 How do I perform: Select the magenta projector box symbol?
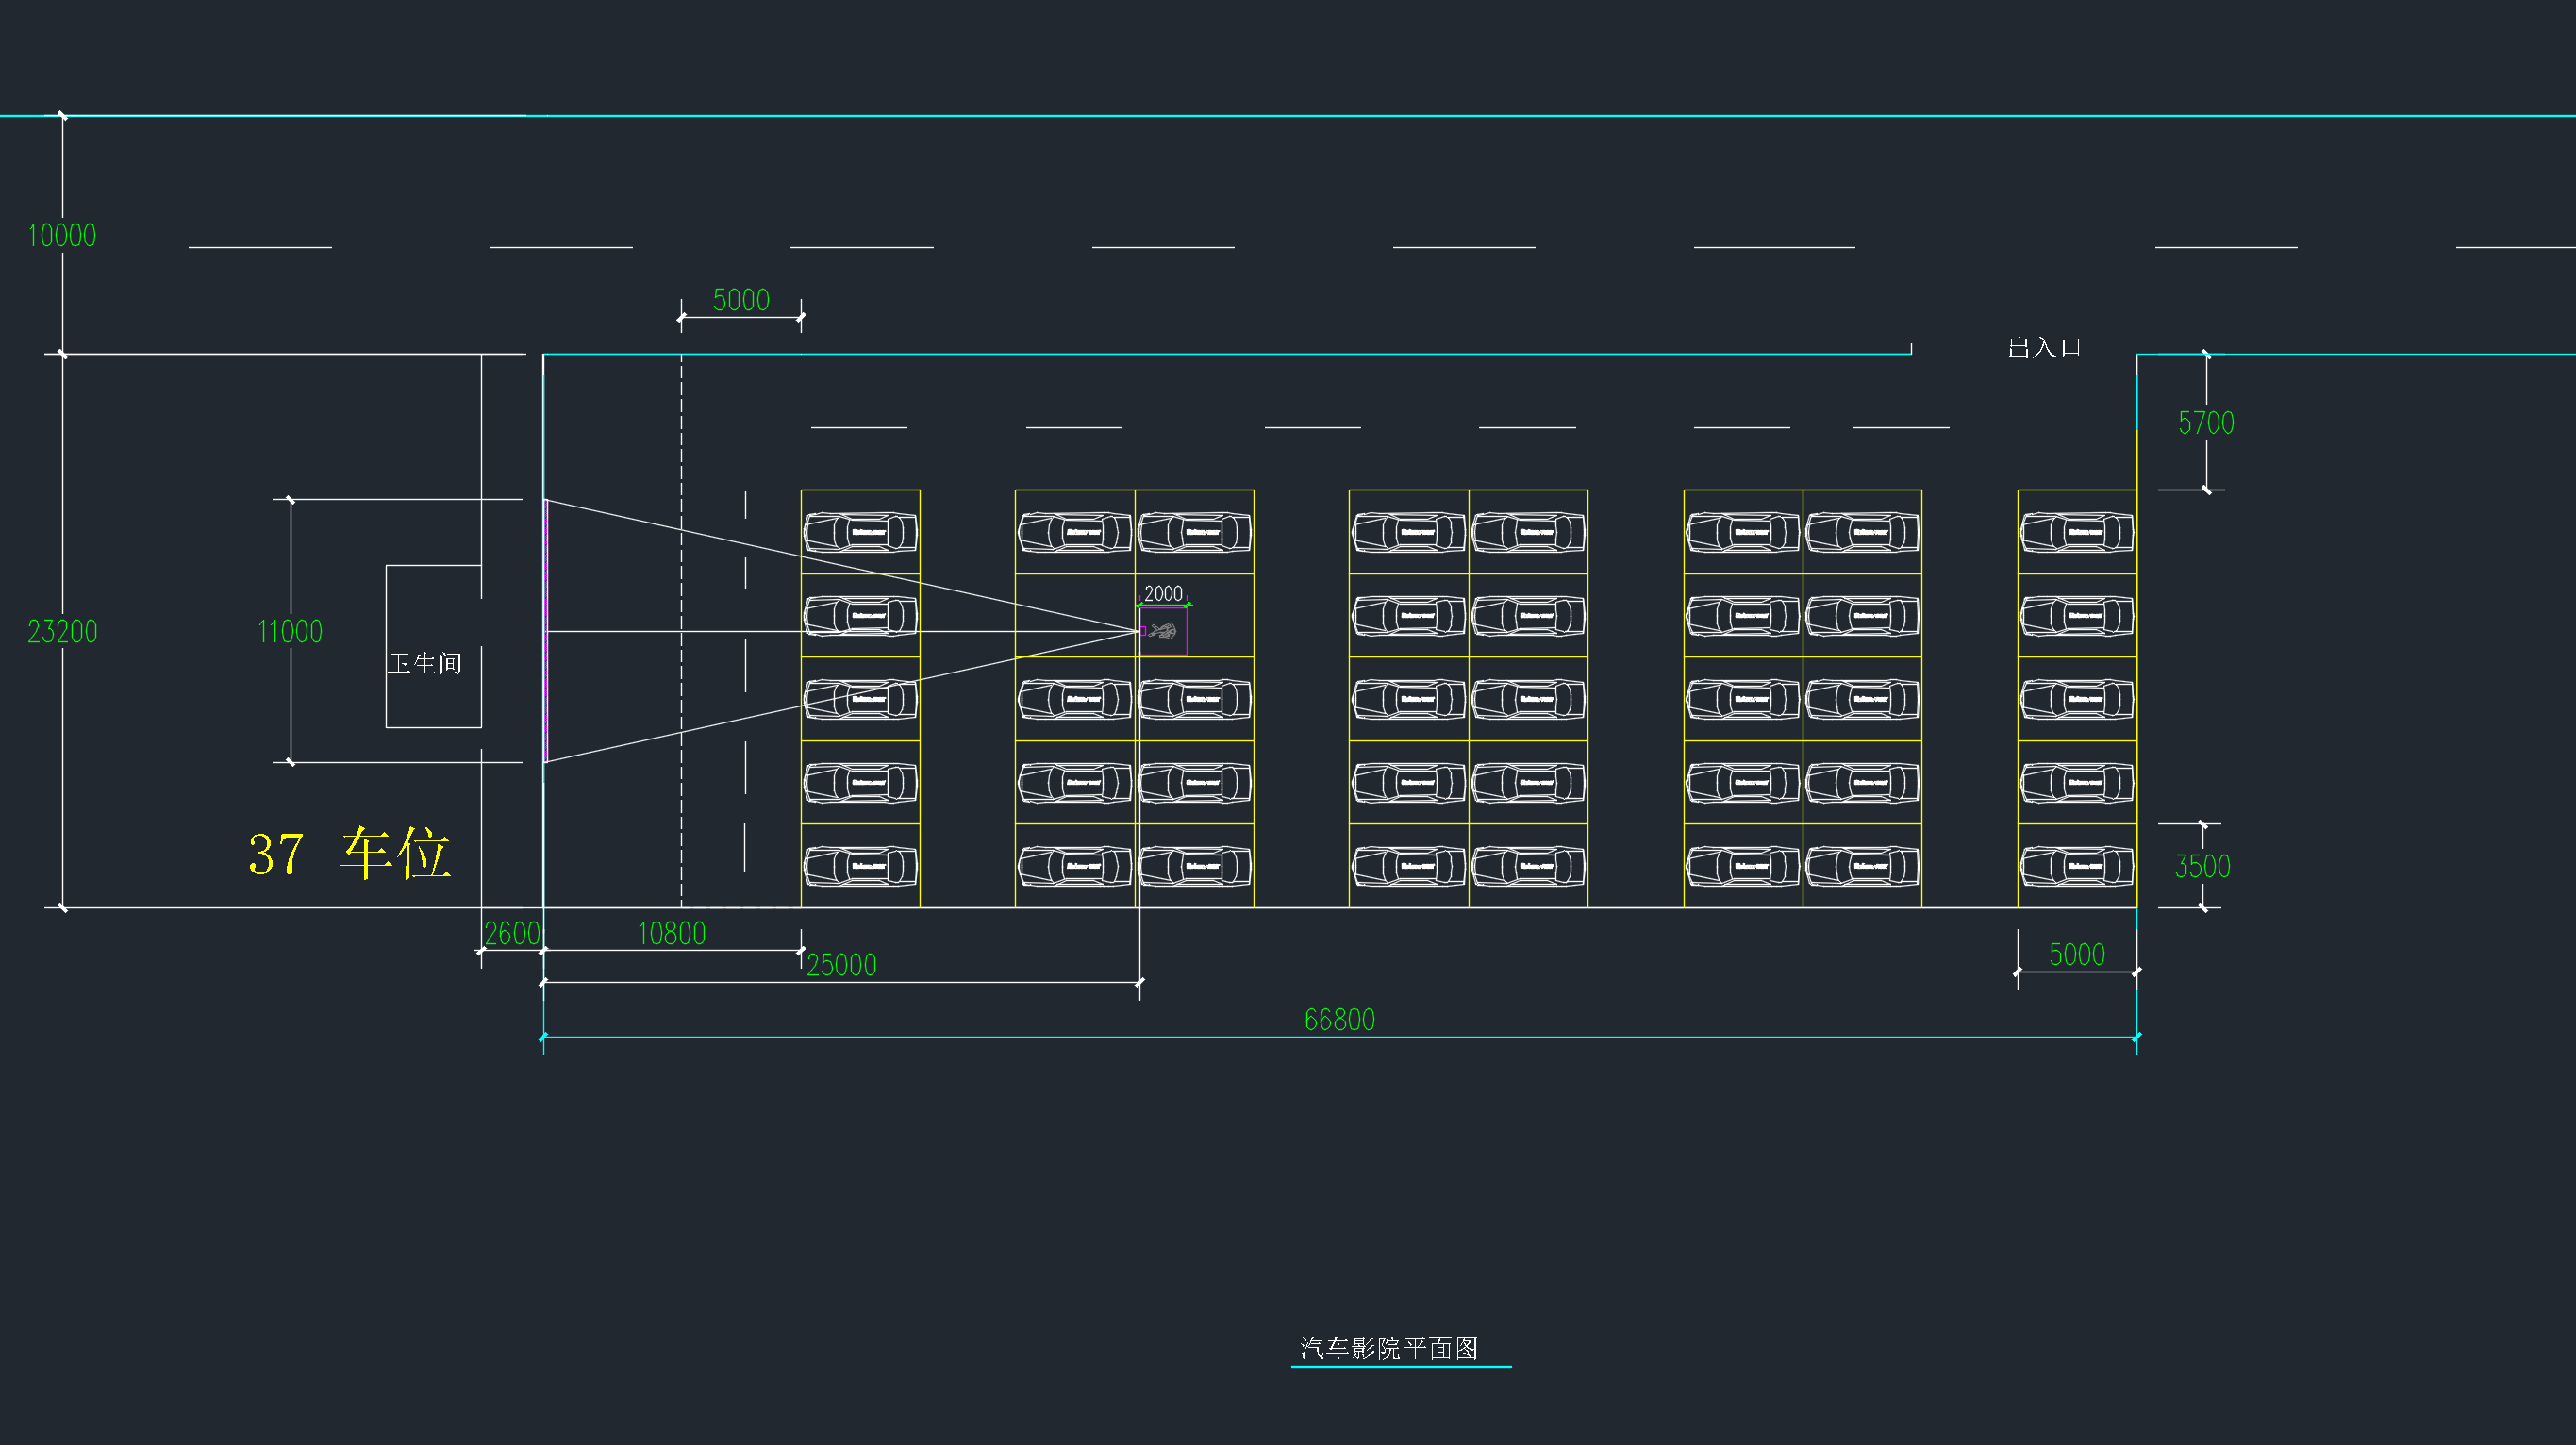click(1163, 631)
